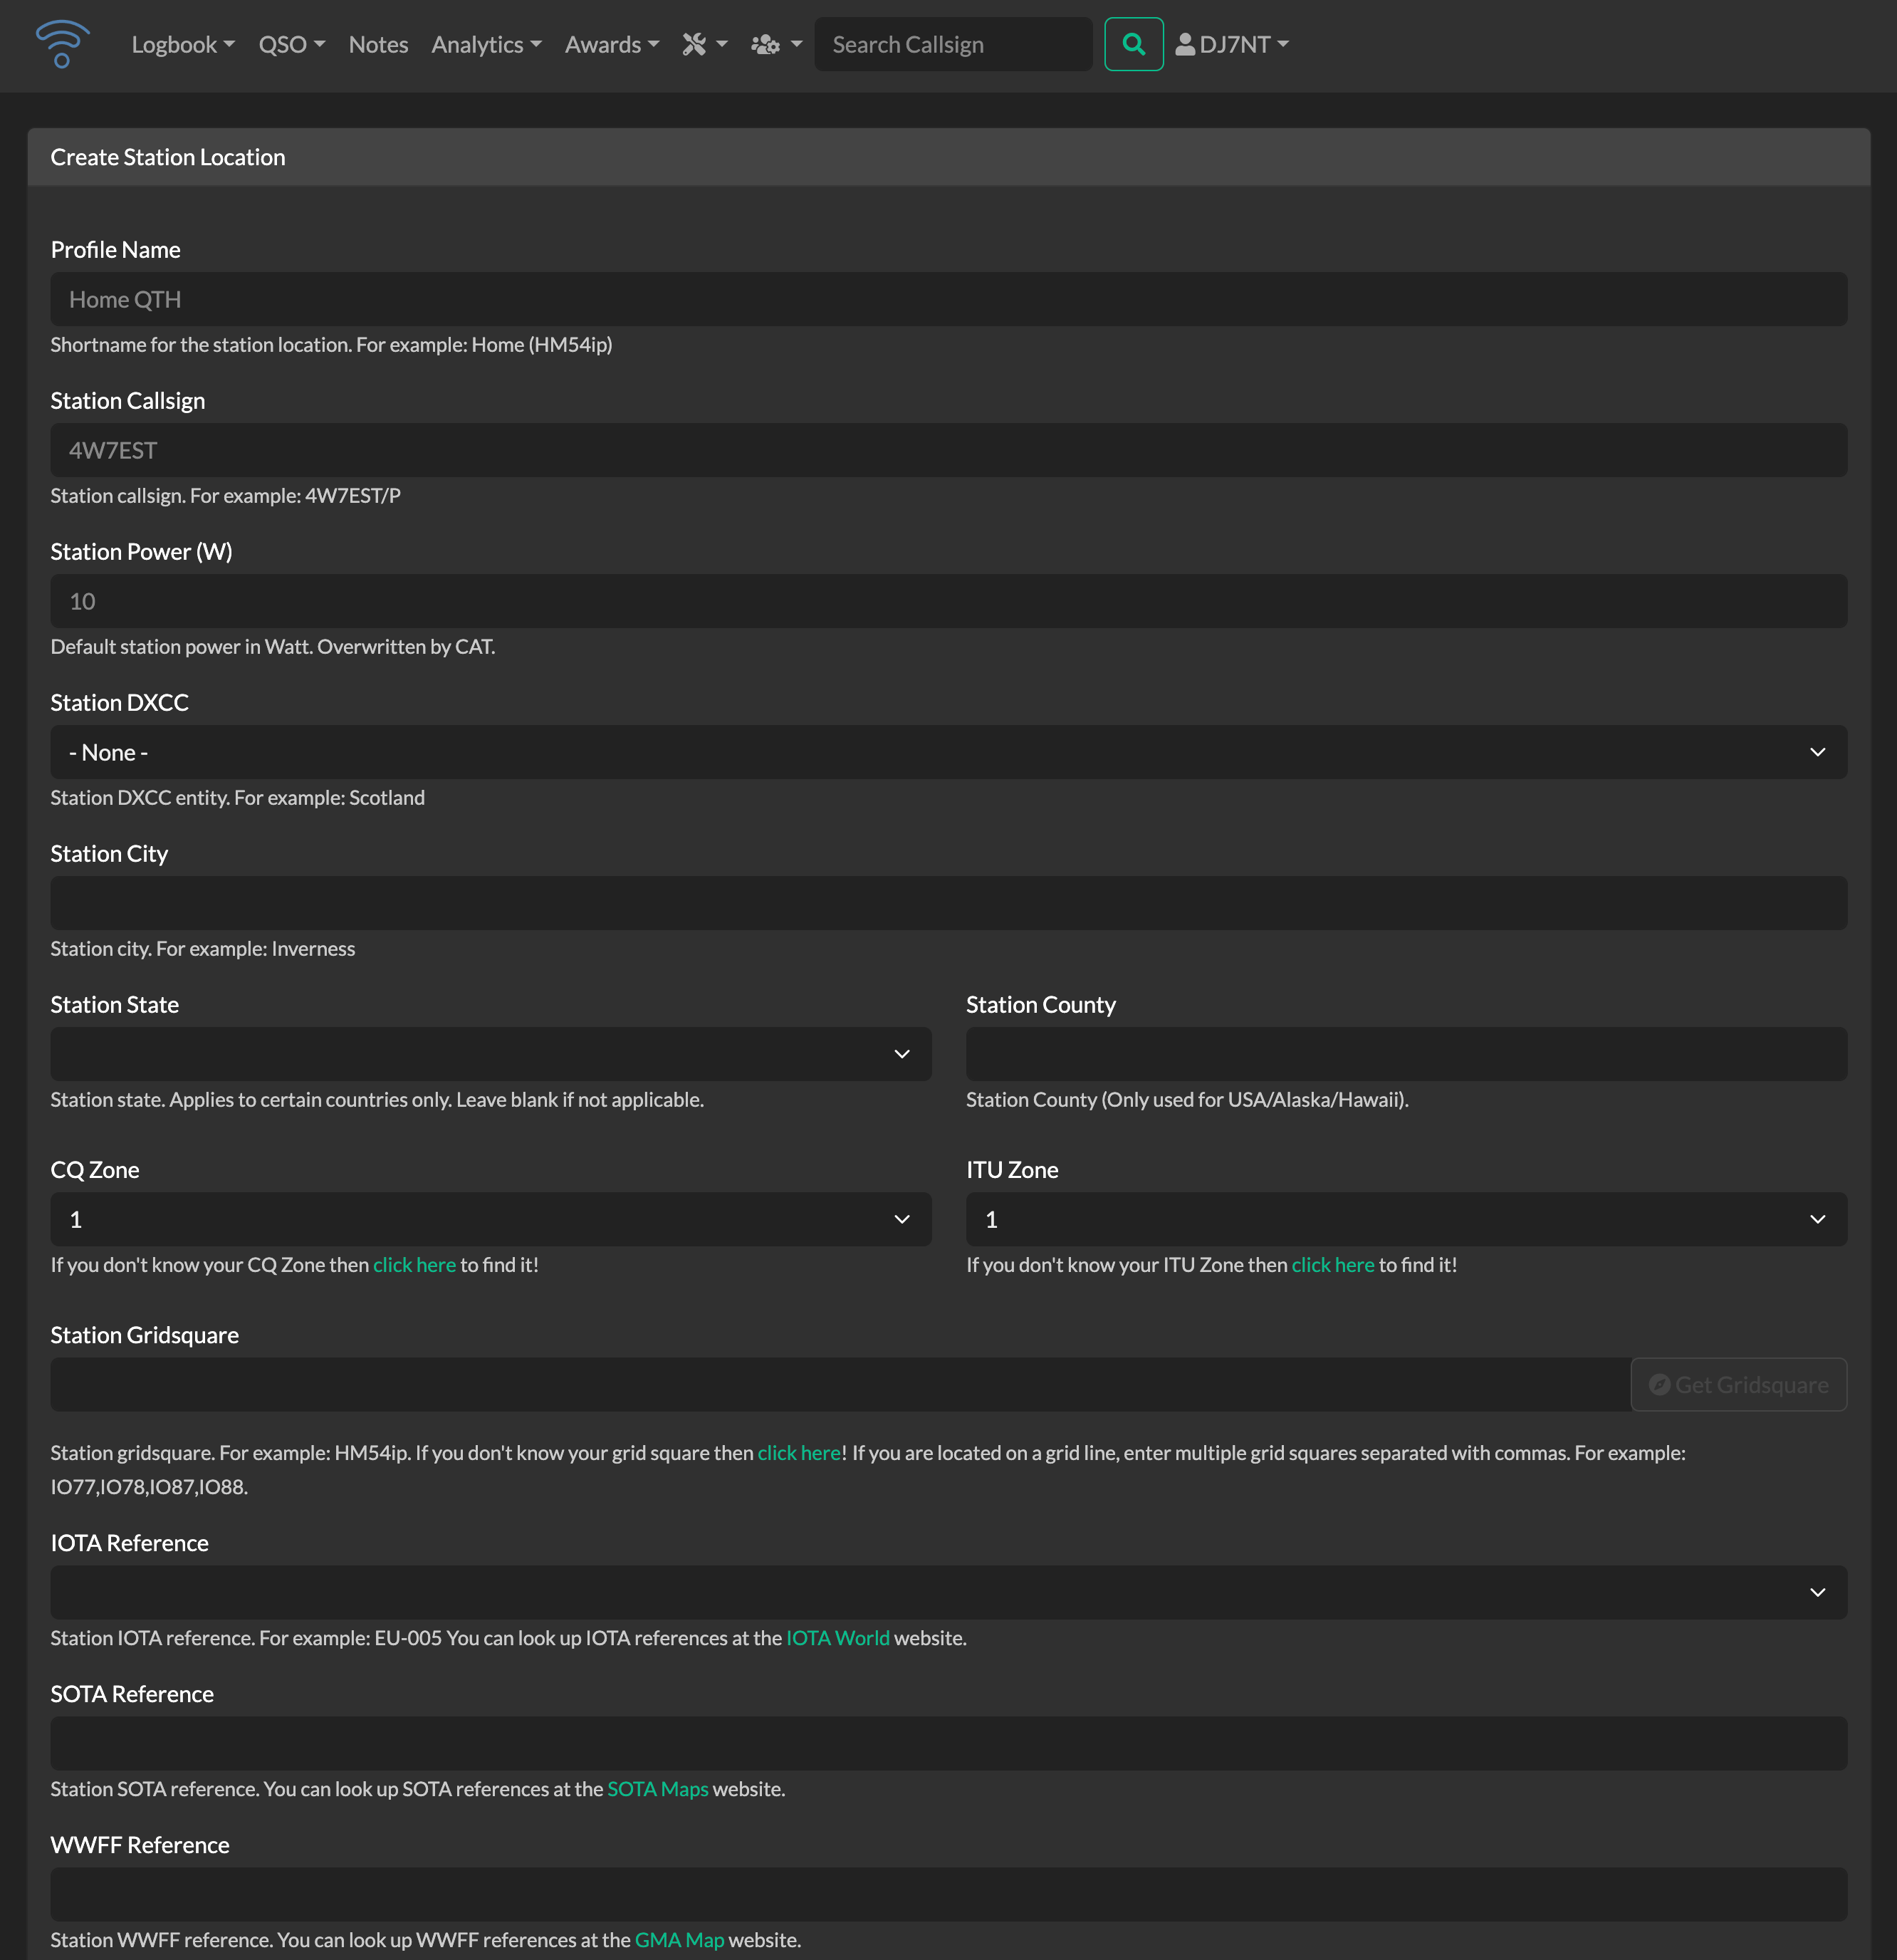
Task: Open the GMA Map link
Action: 679,1940
